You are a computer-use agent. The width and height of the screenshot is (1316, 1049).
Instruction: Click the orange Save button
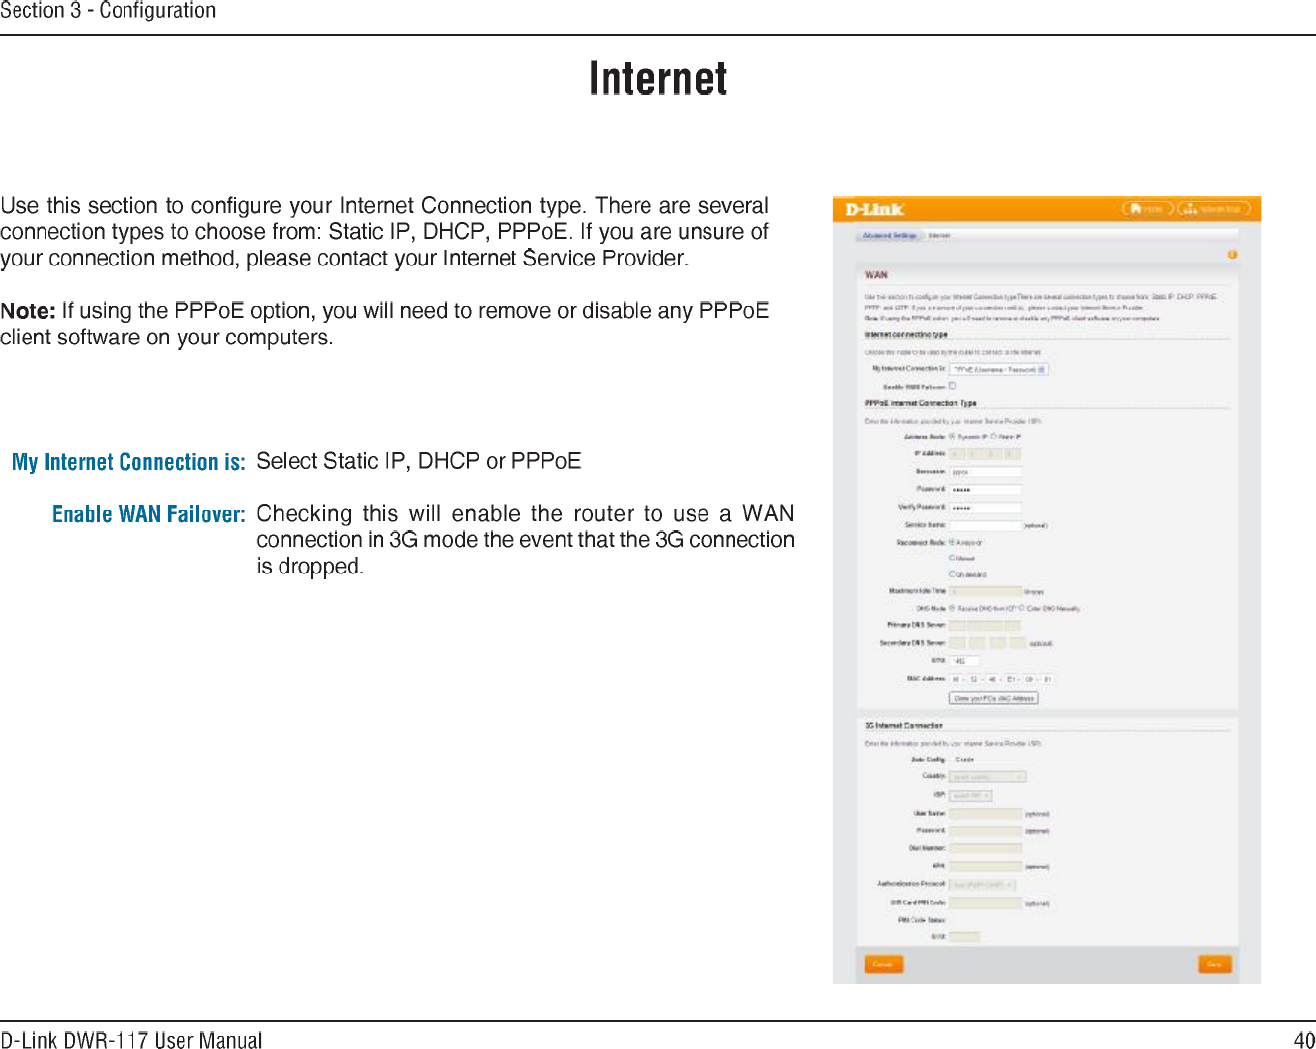pyautogui.click(x=1214, y=964)
